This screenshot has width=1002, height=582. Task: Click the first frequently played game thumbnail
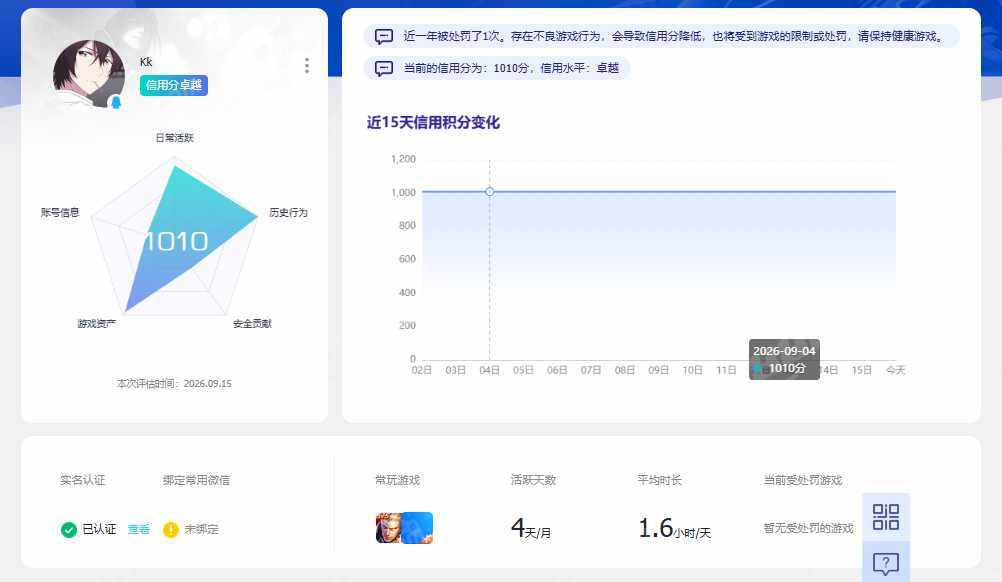coord(389,528)
